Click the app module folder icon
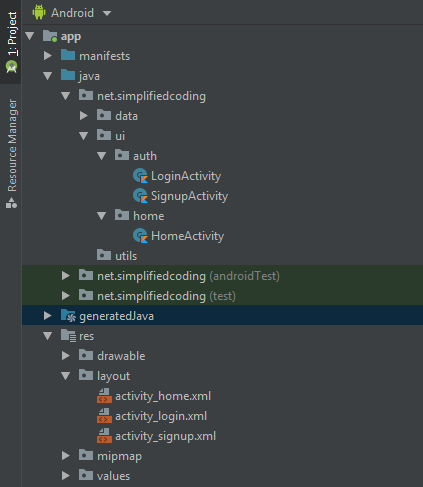 click(50, 36)
